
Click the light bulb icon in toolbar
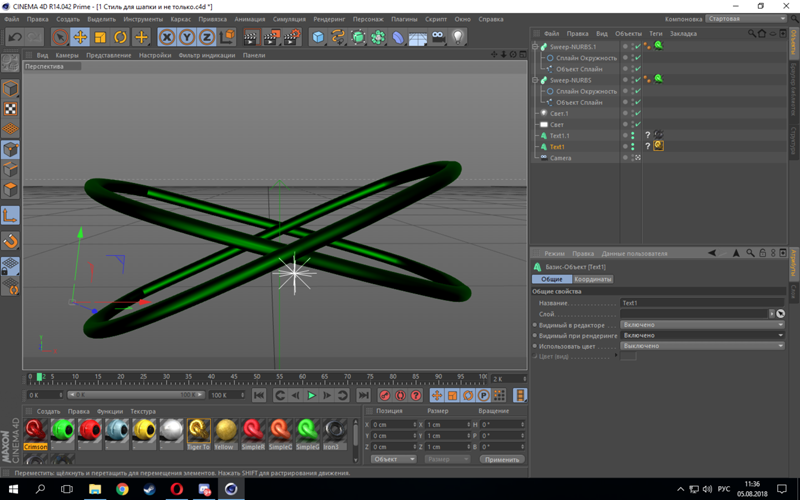click(x=458, y=37)
